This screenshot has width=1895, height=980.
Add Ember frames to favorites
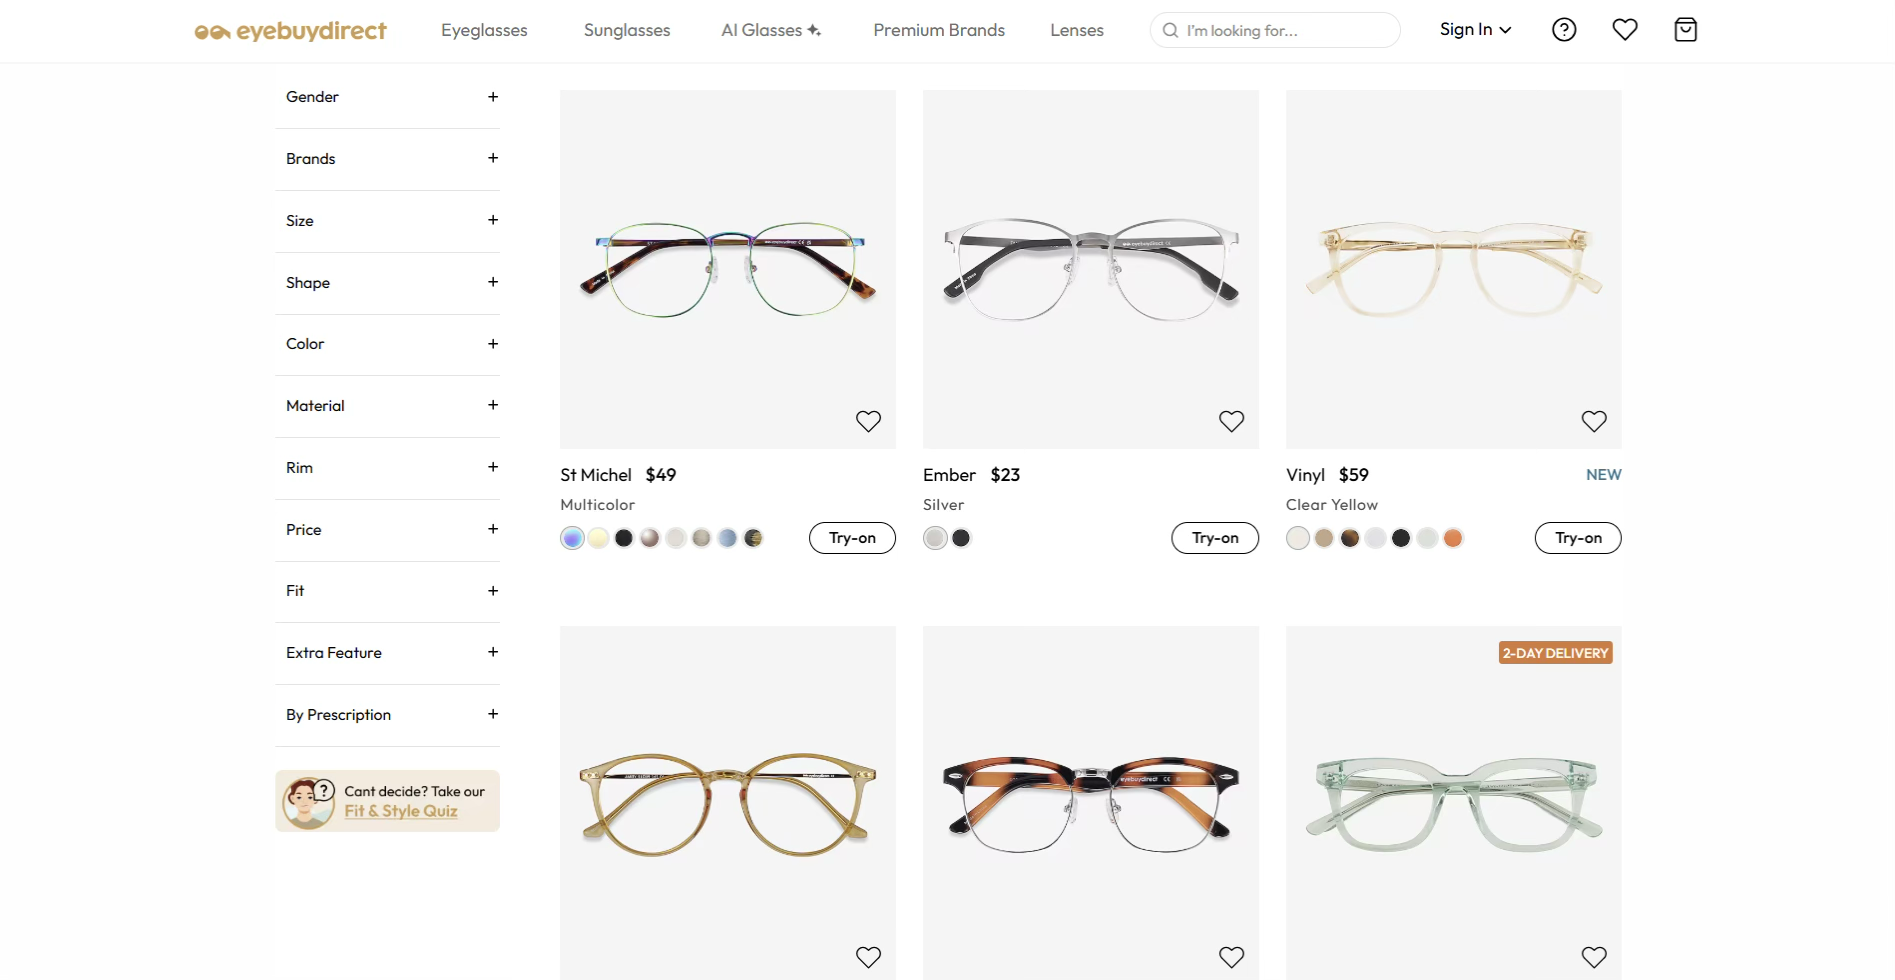tap(1231, 421)
